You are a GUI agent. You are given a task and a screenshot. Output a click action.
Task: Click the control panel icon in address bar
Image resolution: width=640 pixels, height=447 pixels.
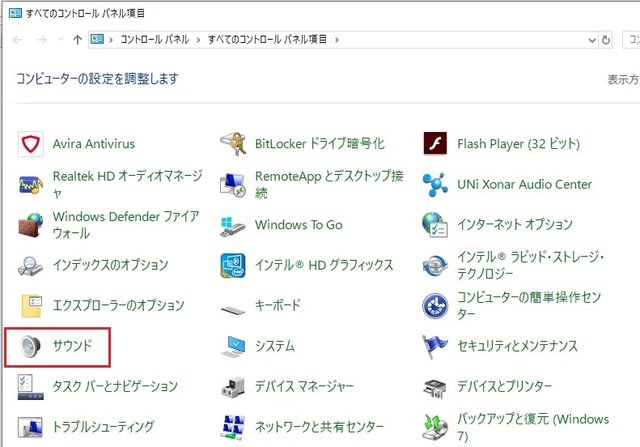pyautogui.click(x=97, y=39)
